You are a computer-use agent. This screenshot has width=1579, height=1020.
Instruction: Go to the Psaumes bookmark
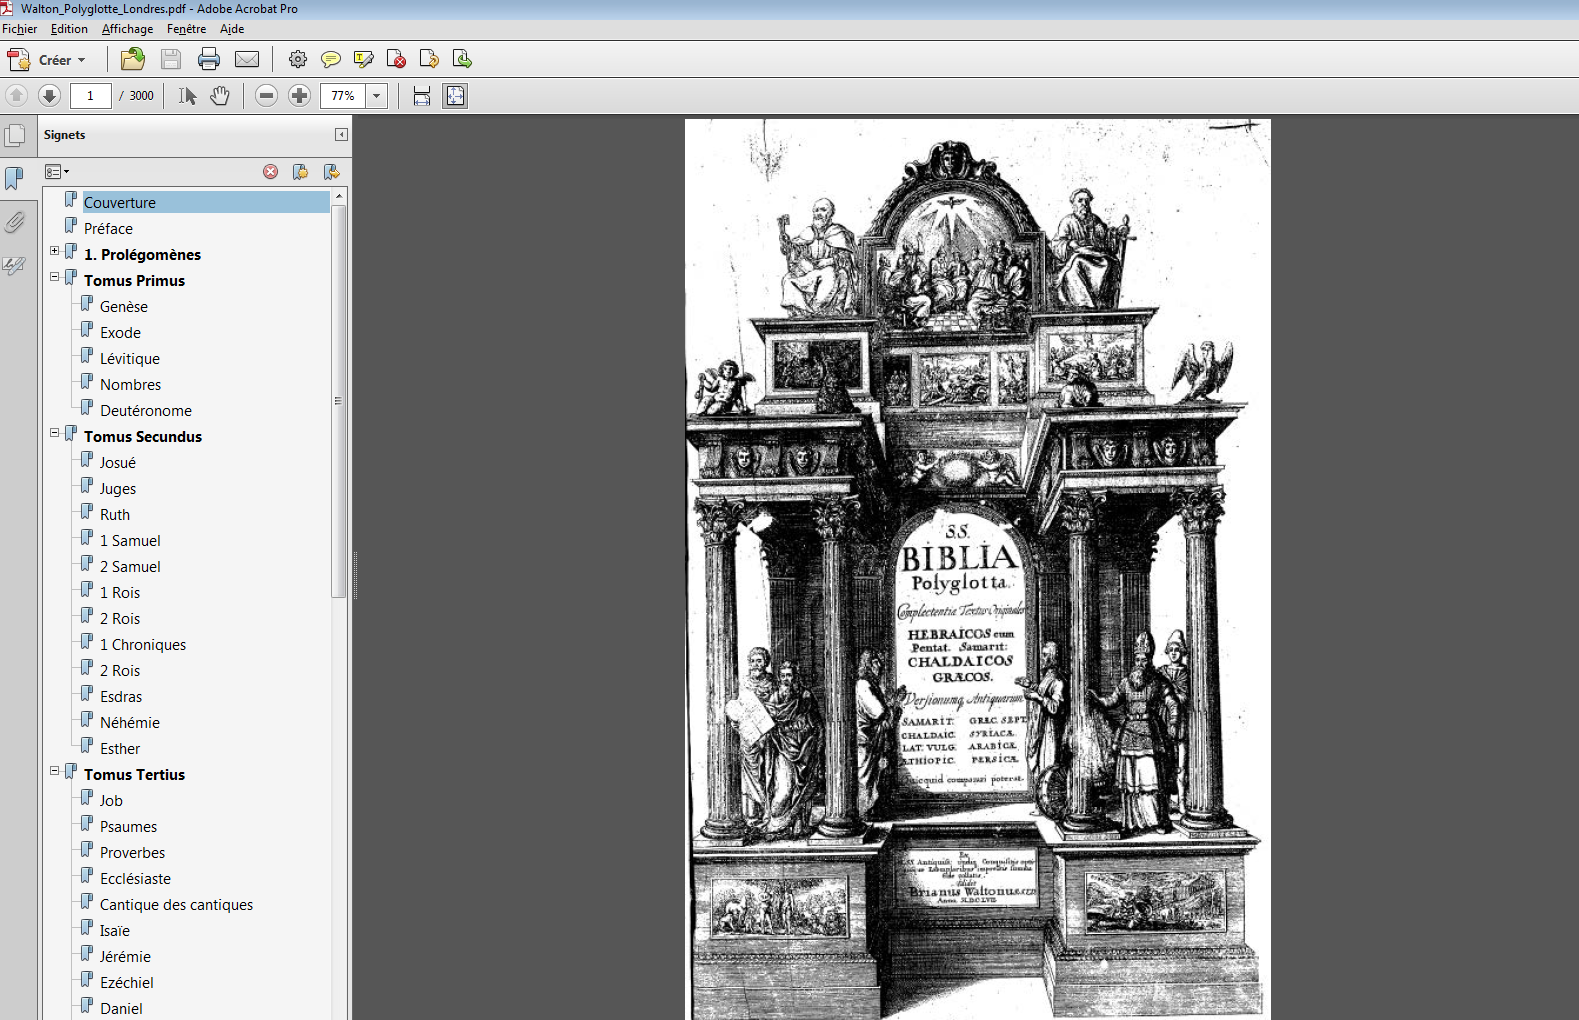[x=128, y=826]
